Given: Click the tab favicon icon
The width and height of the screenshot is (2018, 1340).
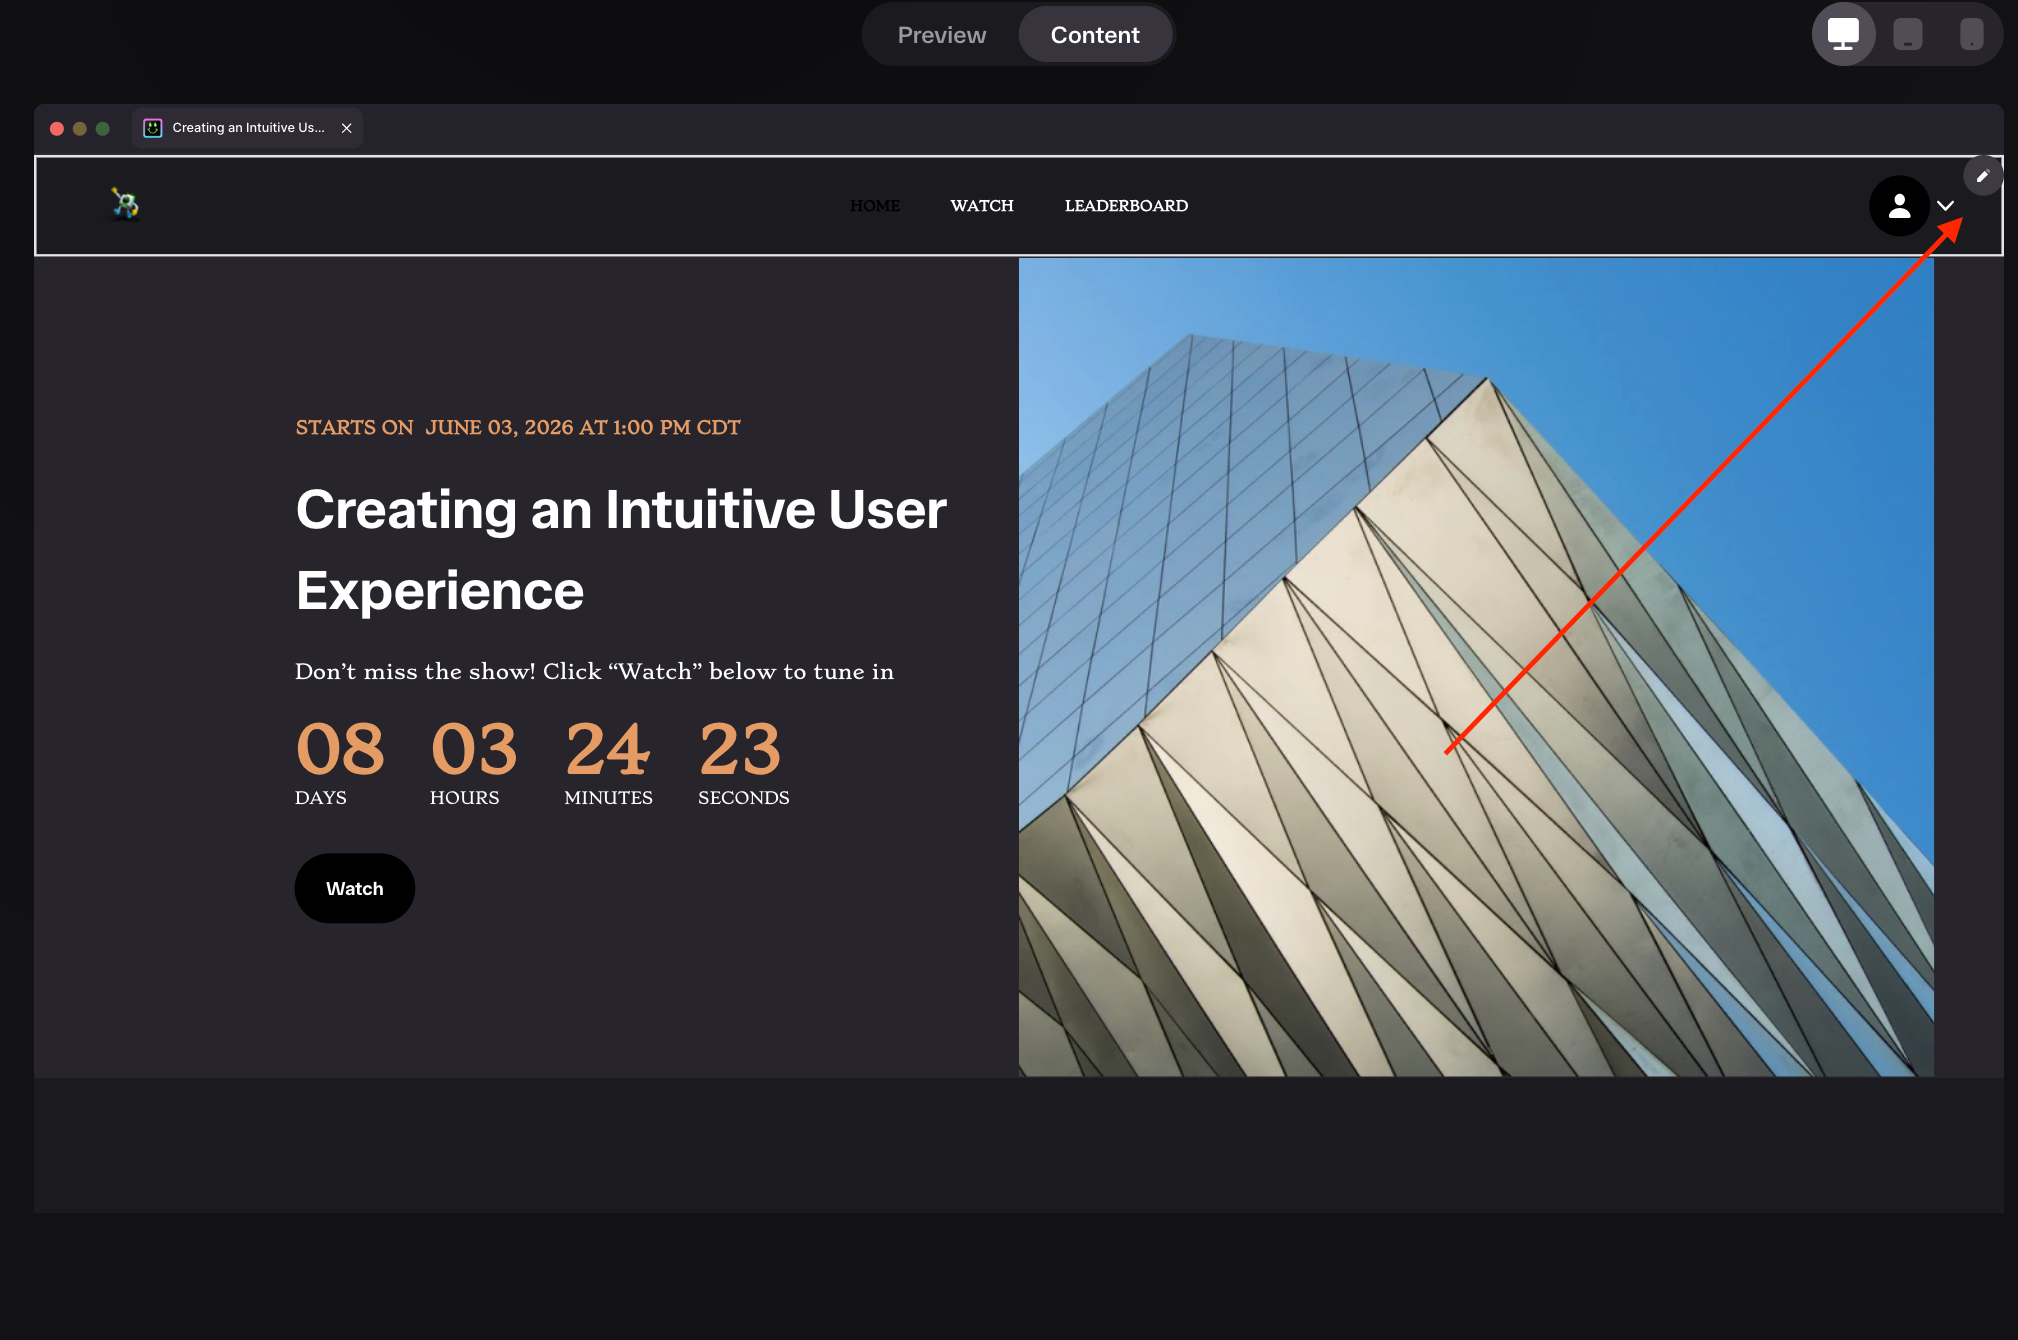Looking at the screenshot, I should (x=152, y=128).
